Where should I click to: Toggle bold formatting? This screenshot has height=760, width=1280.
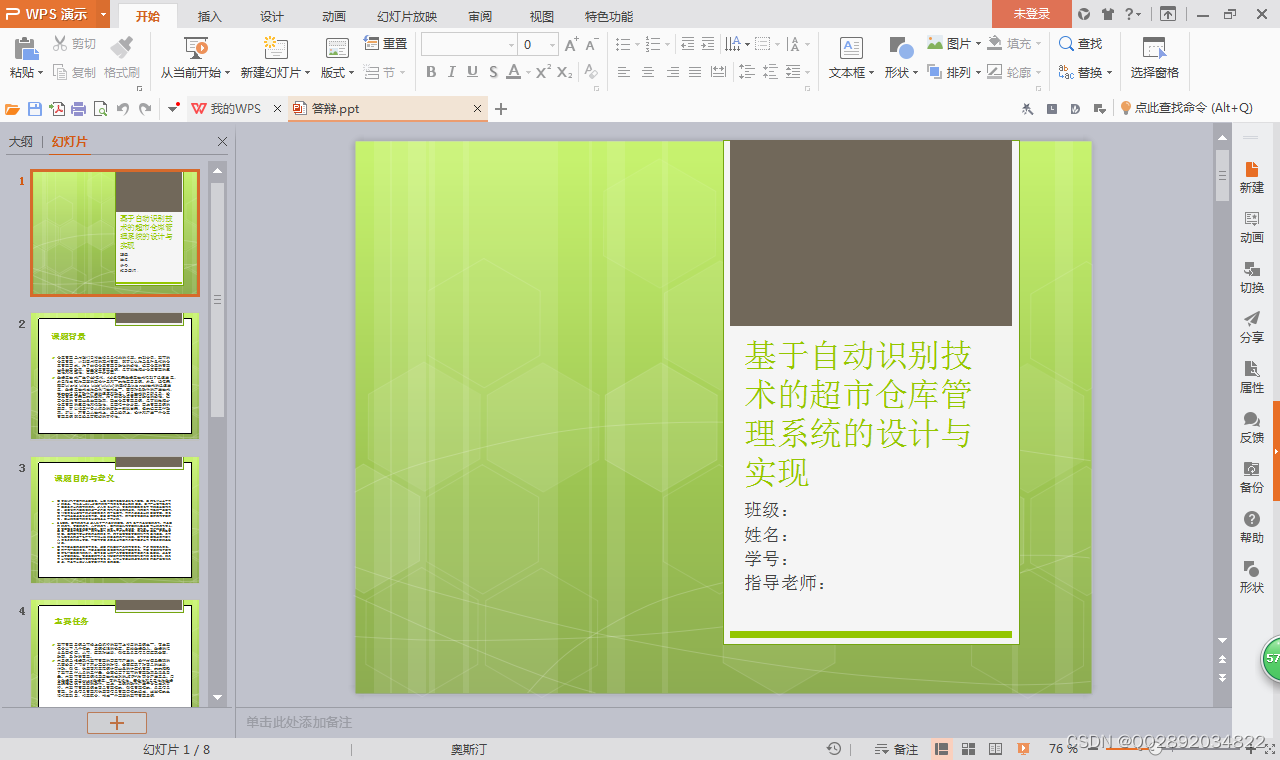tap(431, 72)
